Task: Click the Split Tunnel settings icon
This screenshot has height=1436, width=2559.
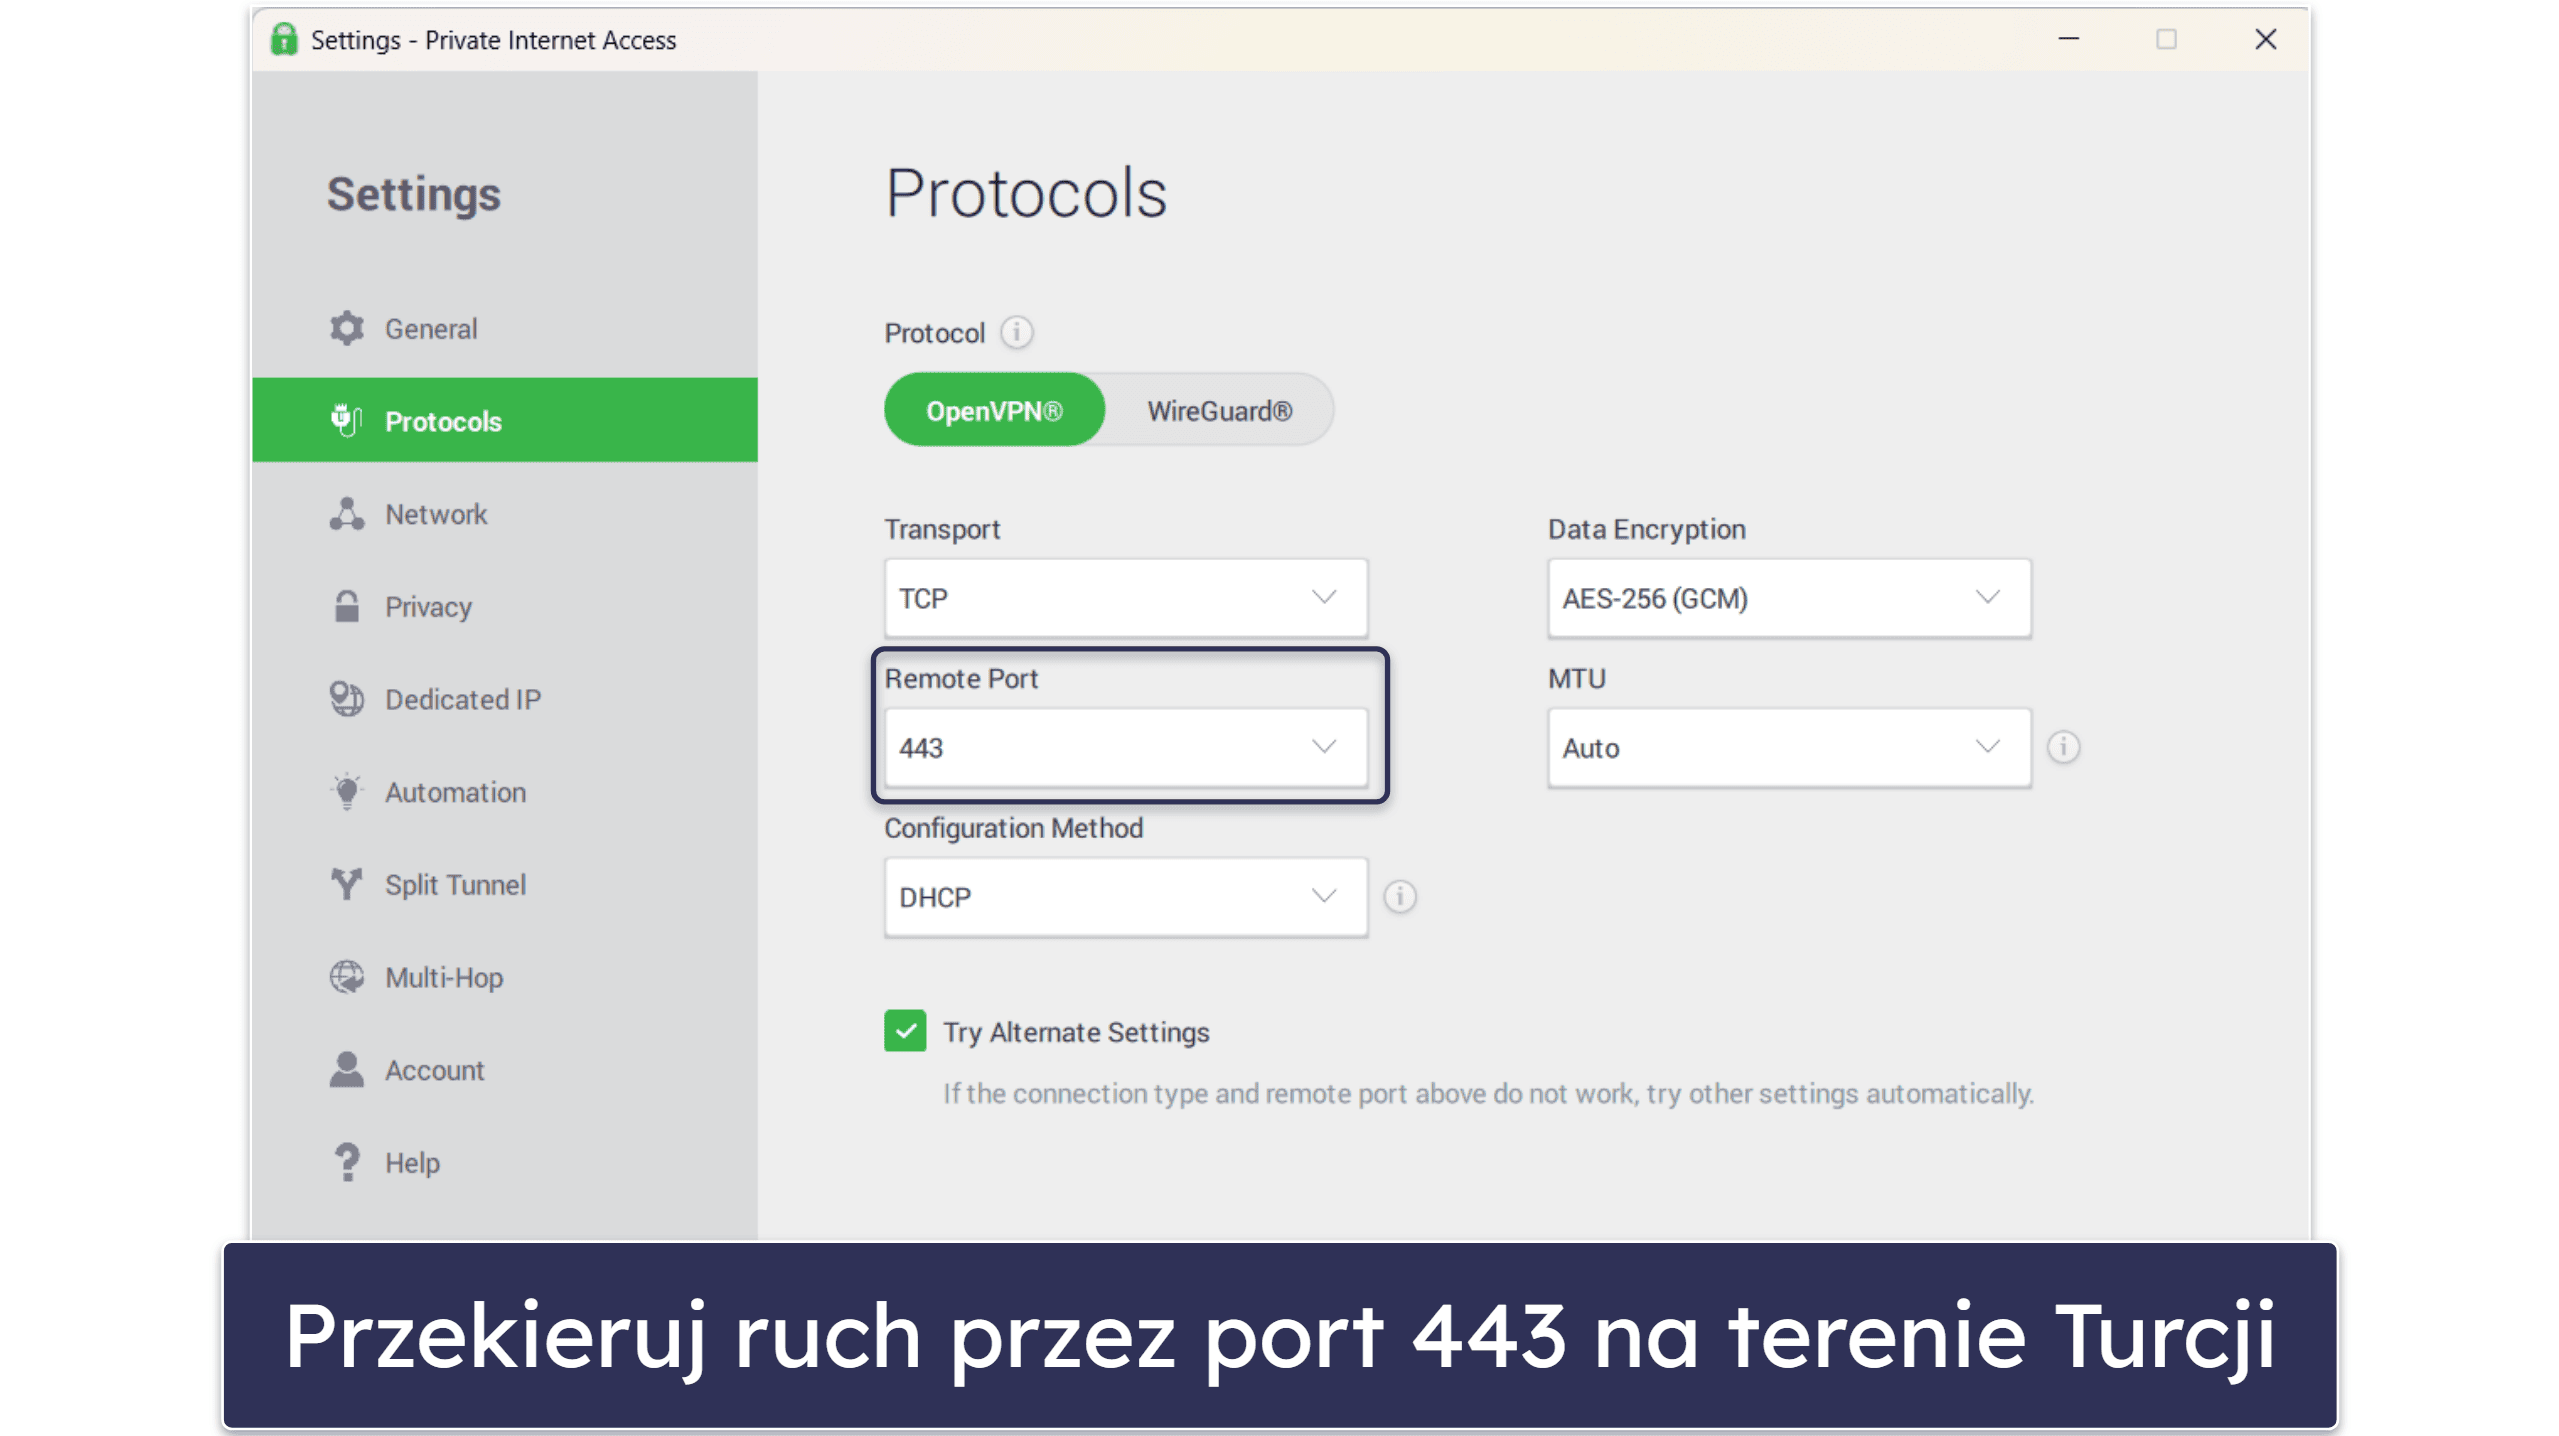Action: coord(346,884)
